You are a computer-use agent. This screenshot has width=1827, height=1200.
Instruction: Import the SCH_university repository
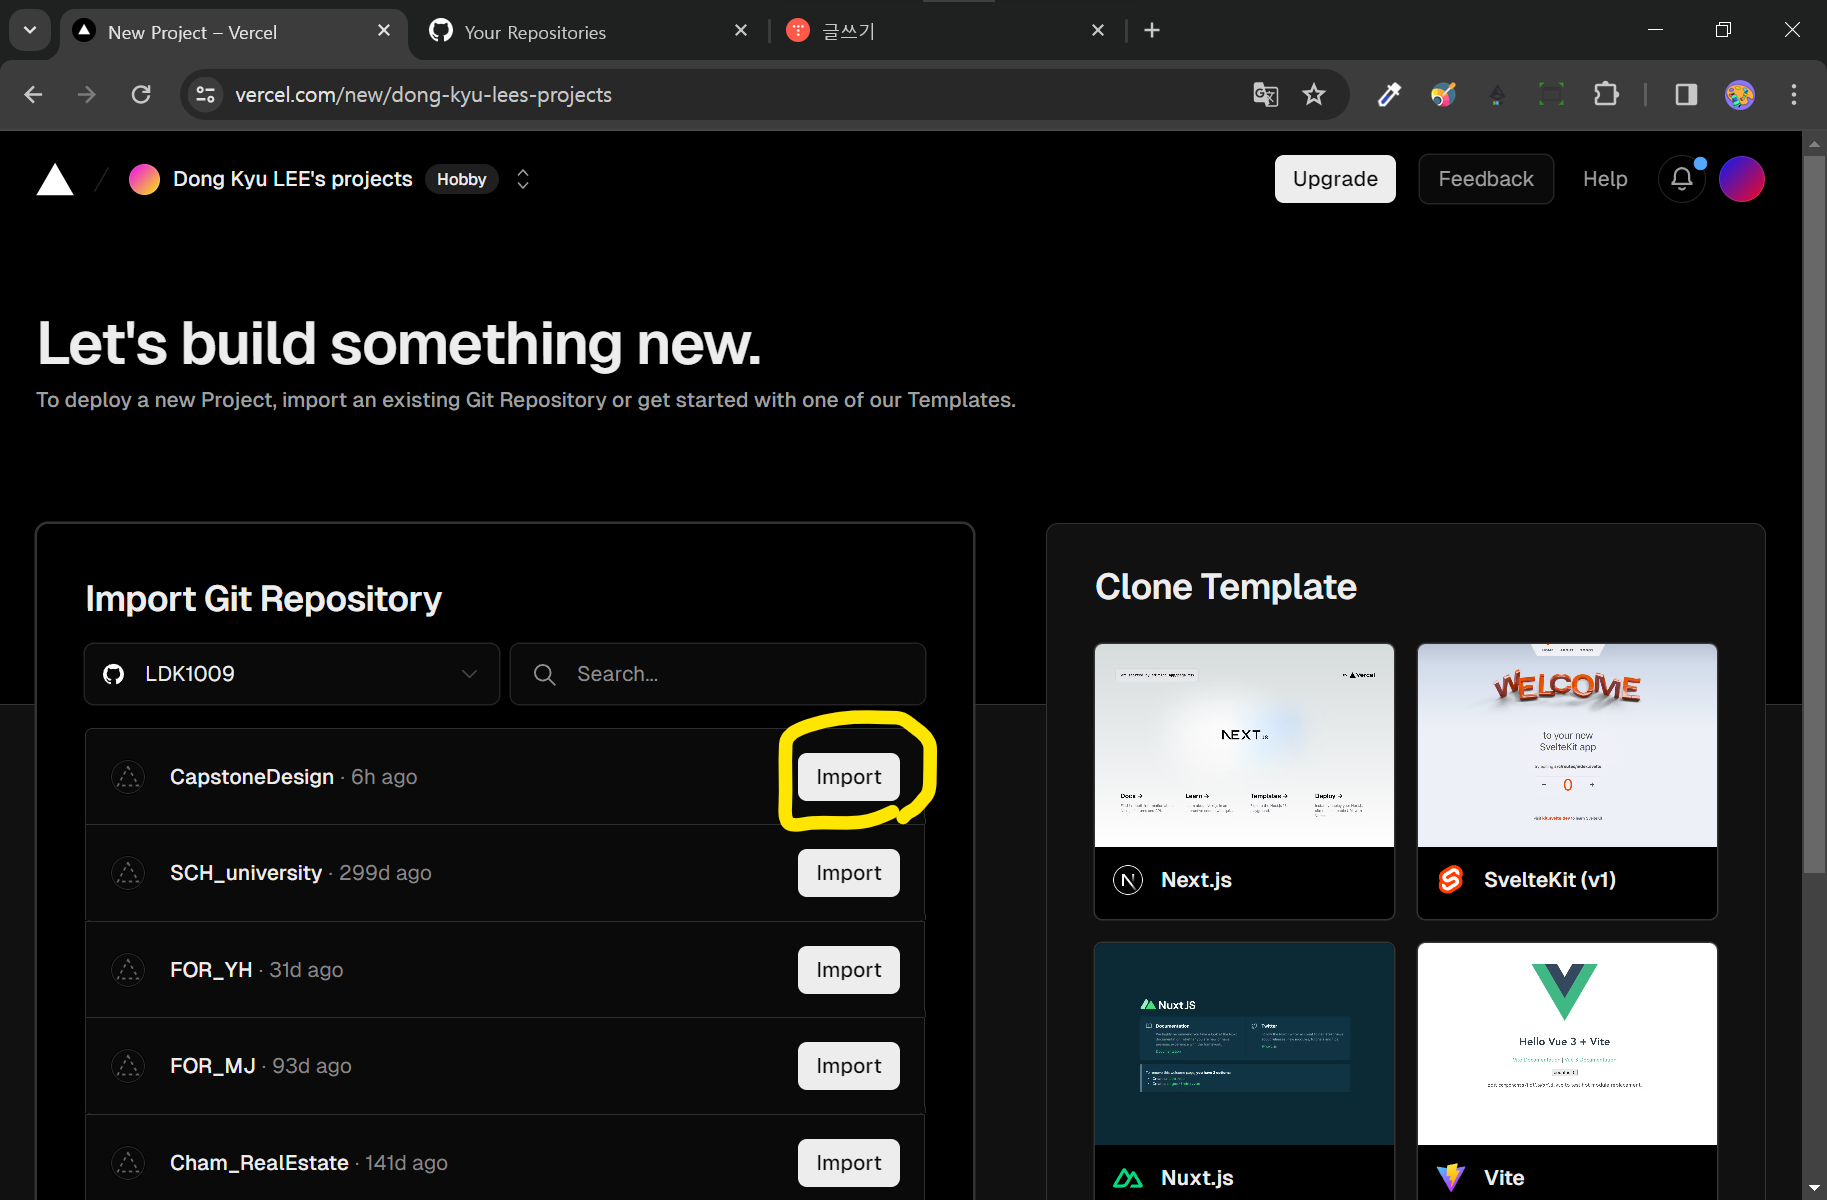[x=849, y=873]
